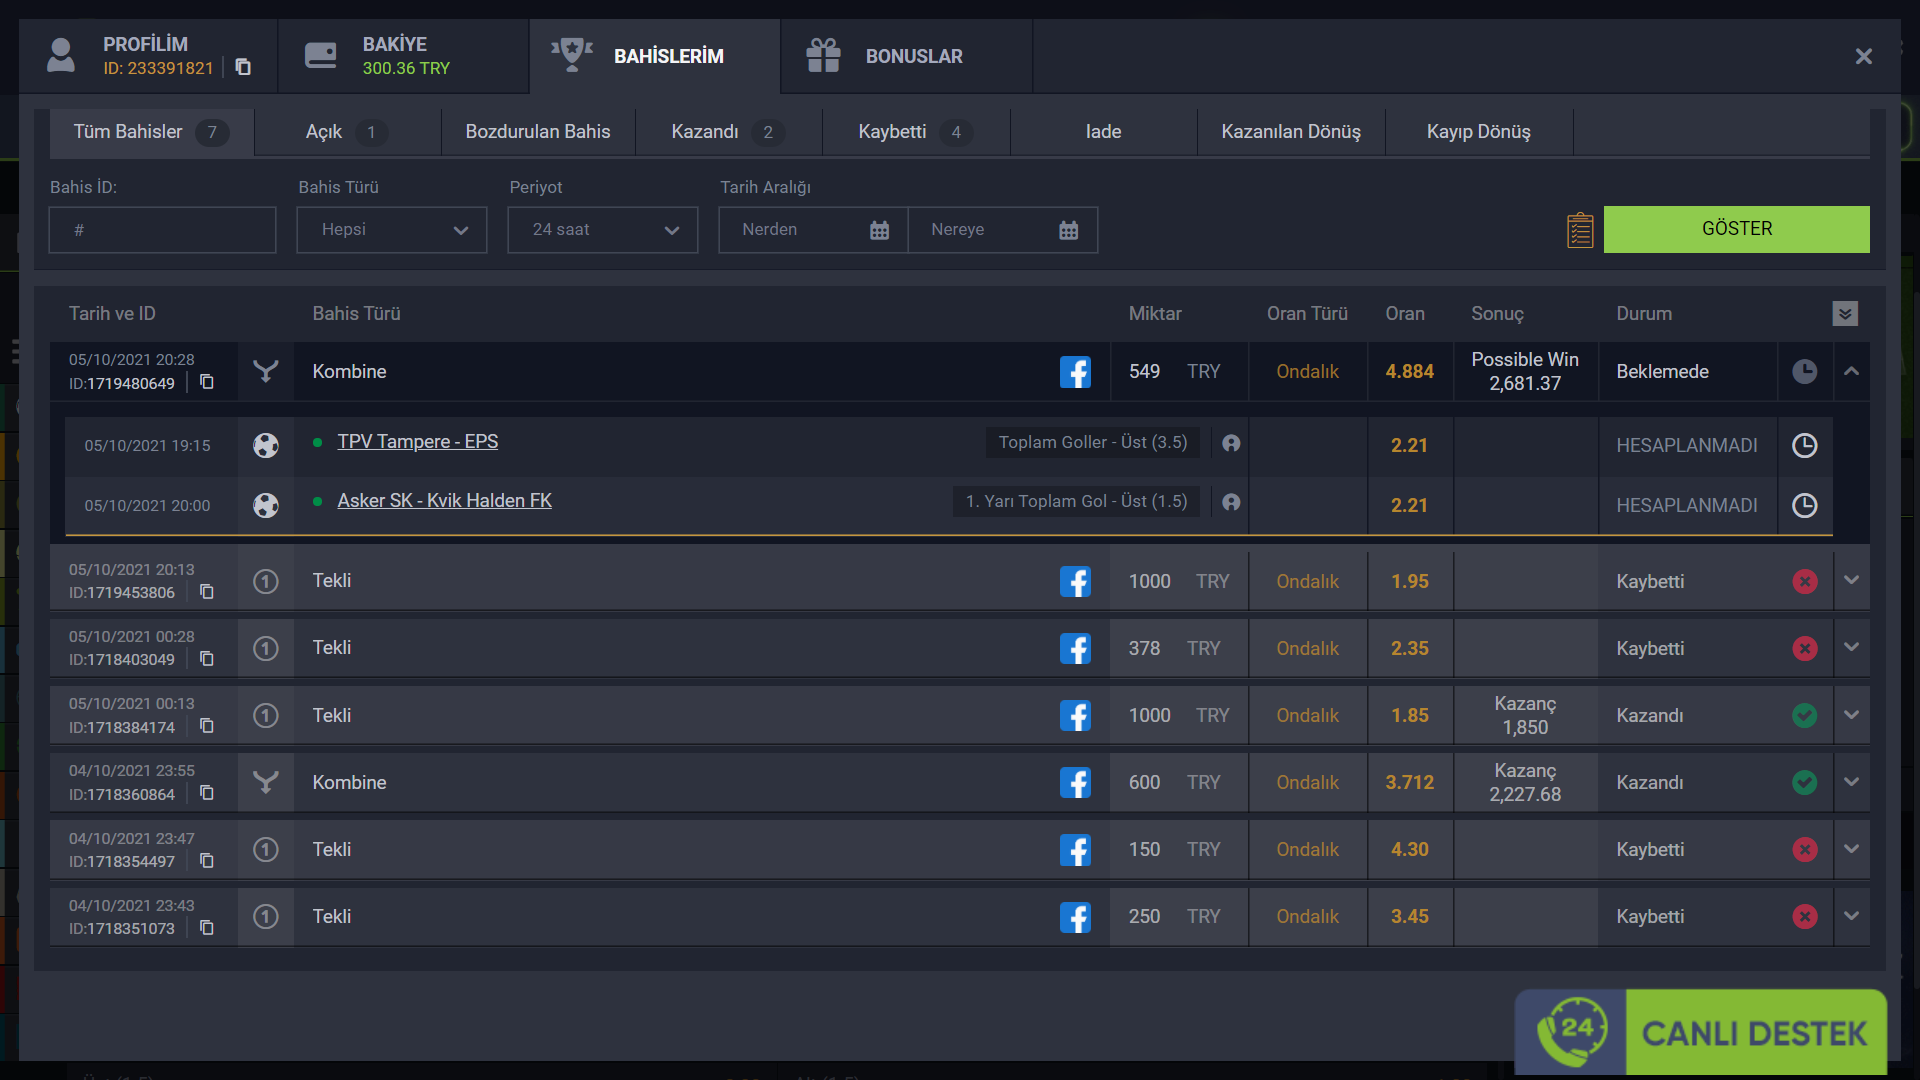Expand bet 1718351073 details
1920x1080 pixels.
pos(1851,916)
